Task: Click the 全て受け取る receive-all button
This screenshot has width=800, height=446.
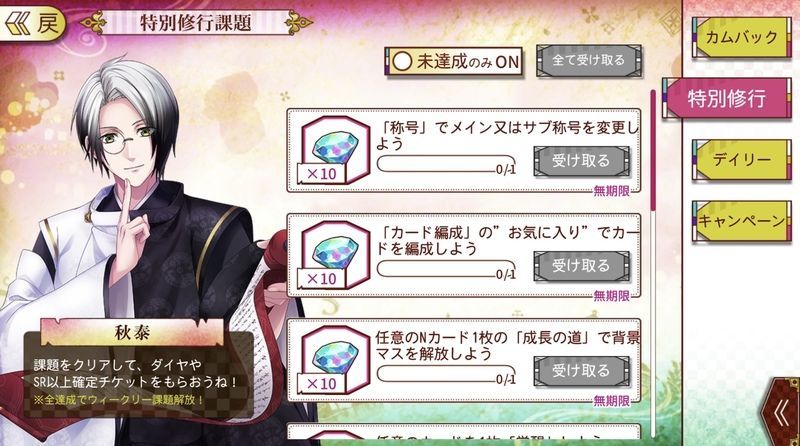Action: click(588, 61)
